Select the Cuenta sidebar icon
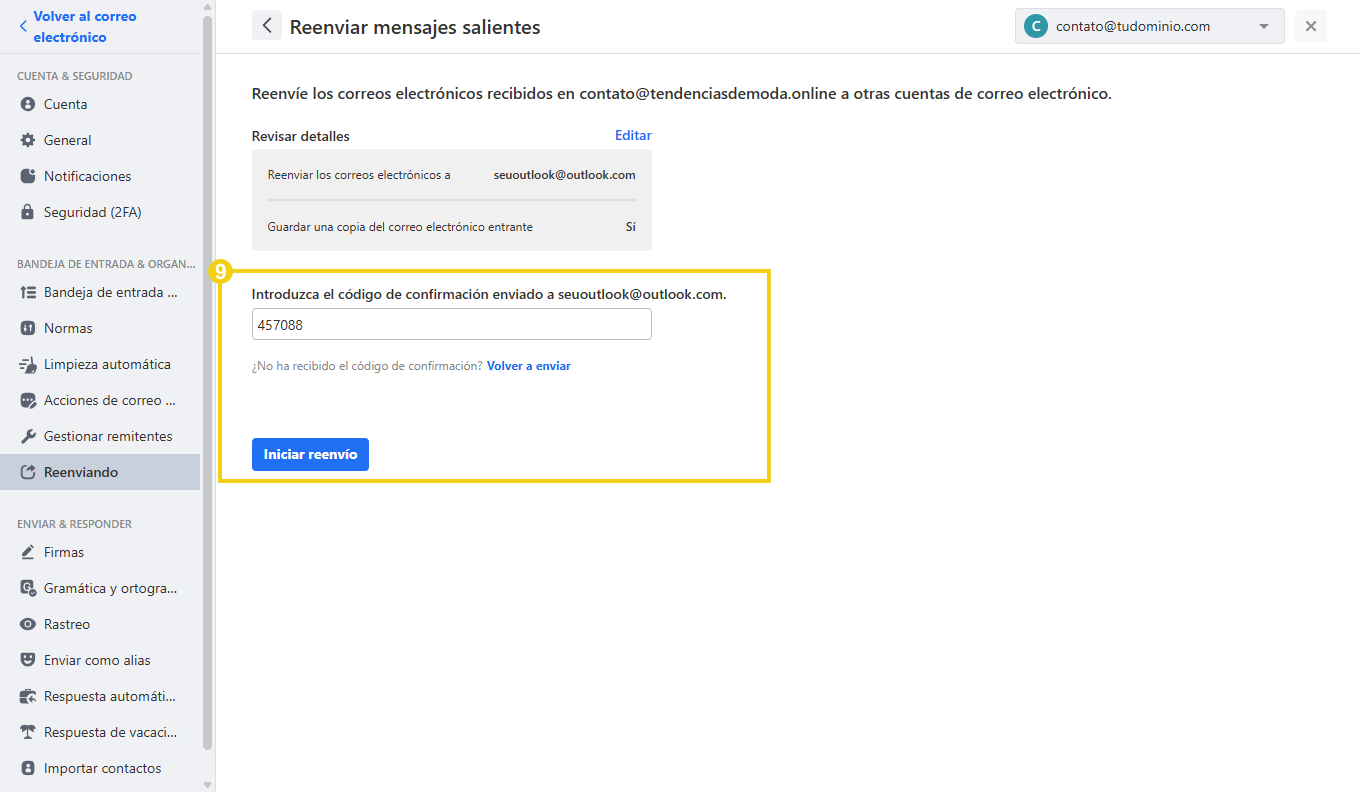Viewport: 1361px width, 792px height. pos(29,104)
